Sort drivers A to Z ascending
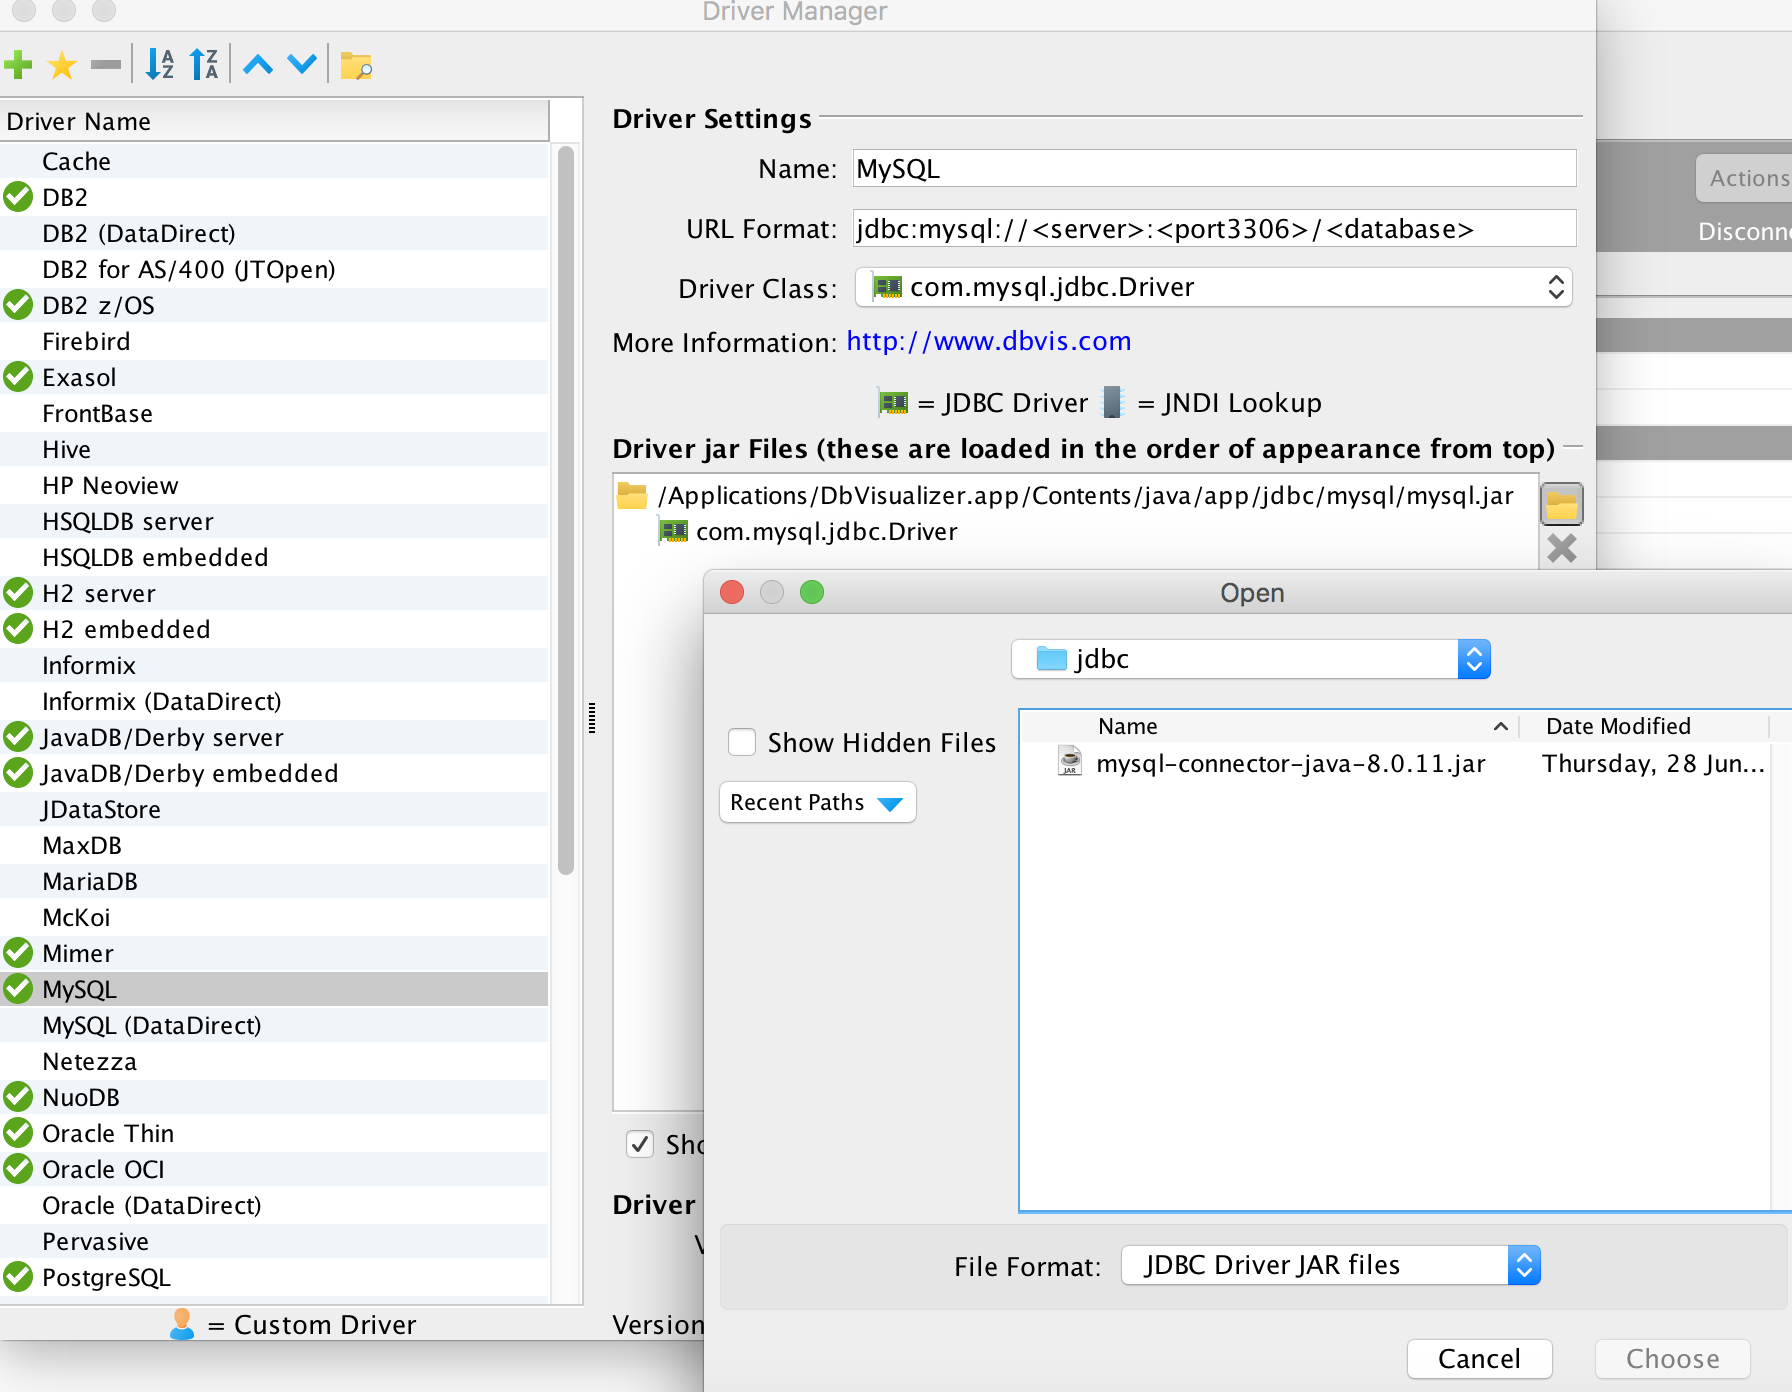The image size is (1792, 1392). 160,65
